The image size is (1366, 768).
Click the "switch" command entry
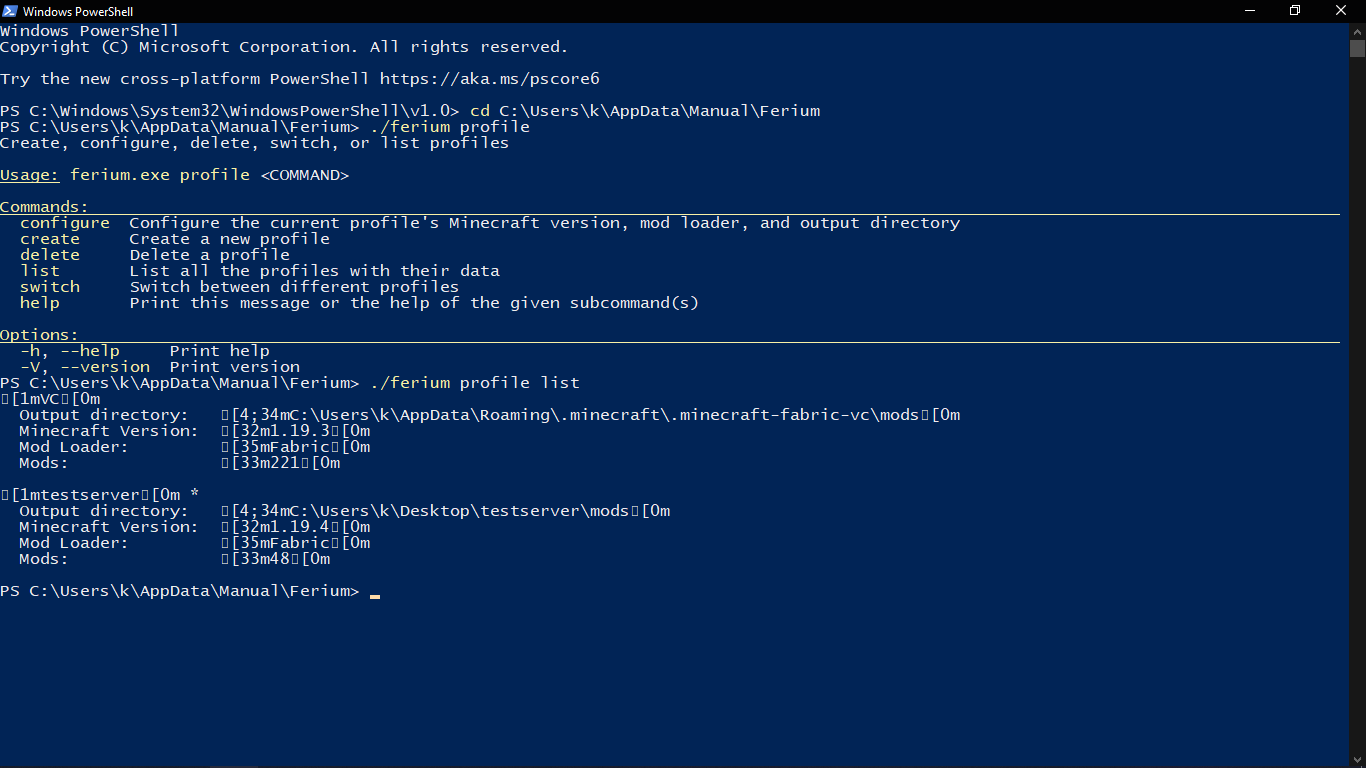tap(49, 286)
